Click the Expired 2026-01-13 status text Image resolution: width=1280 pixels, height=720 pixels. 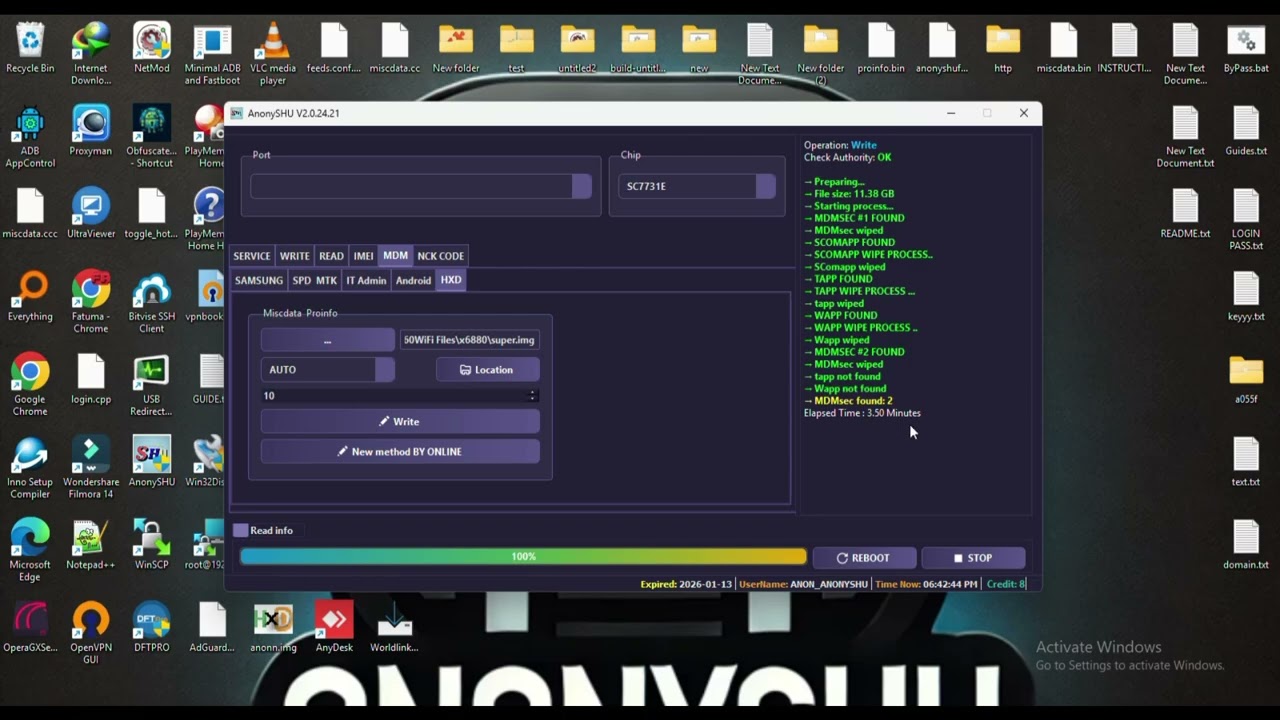point(686,584)
